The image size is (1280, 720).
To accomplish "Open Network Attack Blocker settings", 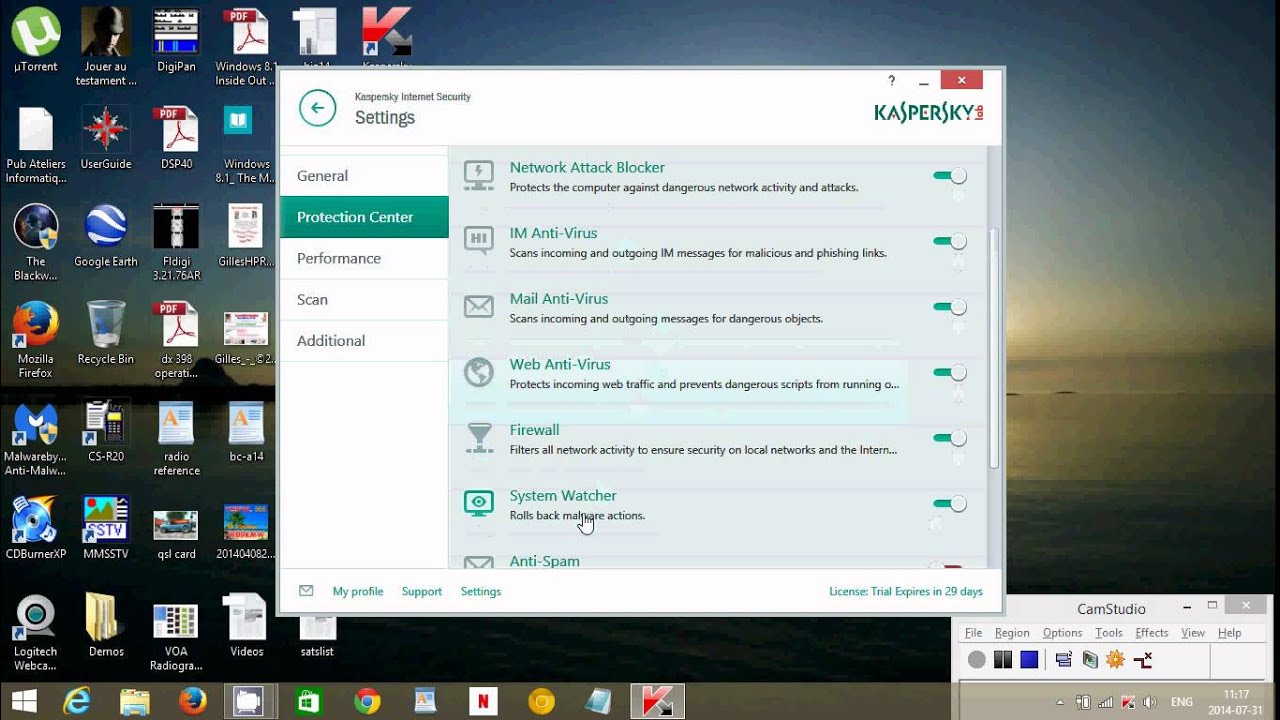I will tap(587, 167).
